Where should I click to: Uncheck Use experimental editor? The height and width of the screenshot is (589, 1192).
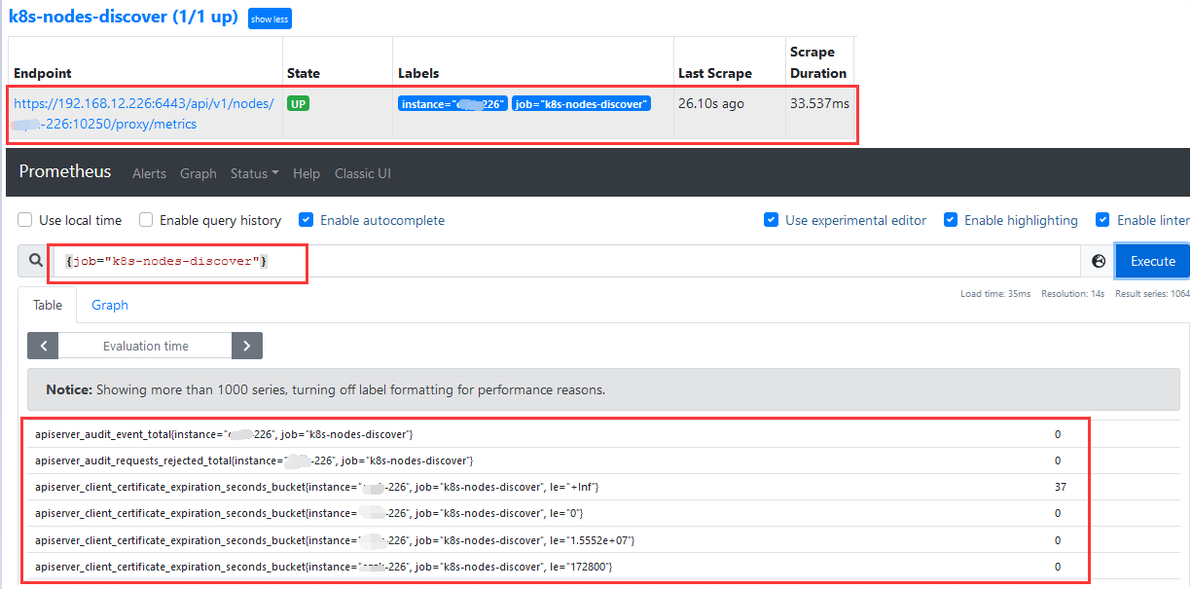[x=771, y=220]
